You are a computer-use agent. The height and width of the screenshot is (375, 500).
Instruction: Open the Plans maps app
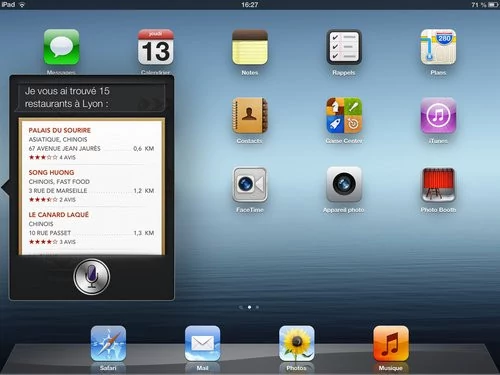point(438,47)
